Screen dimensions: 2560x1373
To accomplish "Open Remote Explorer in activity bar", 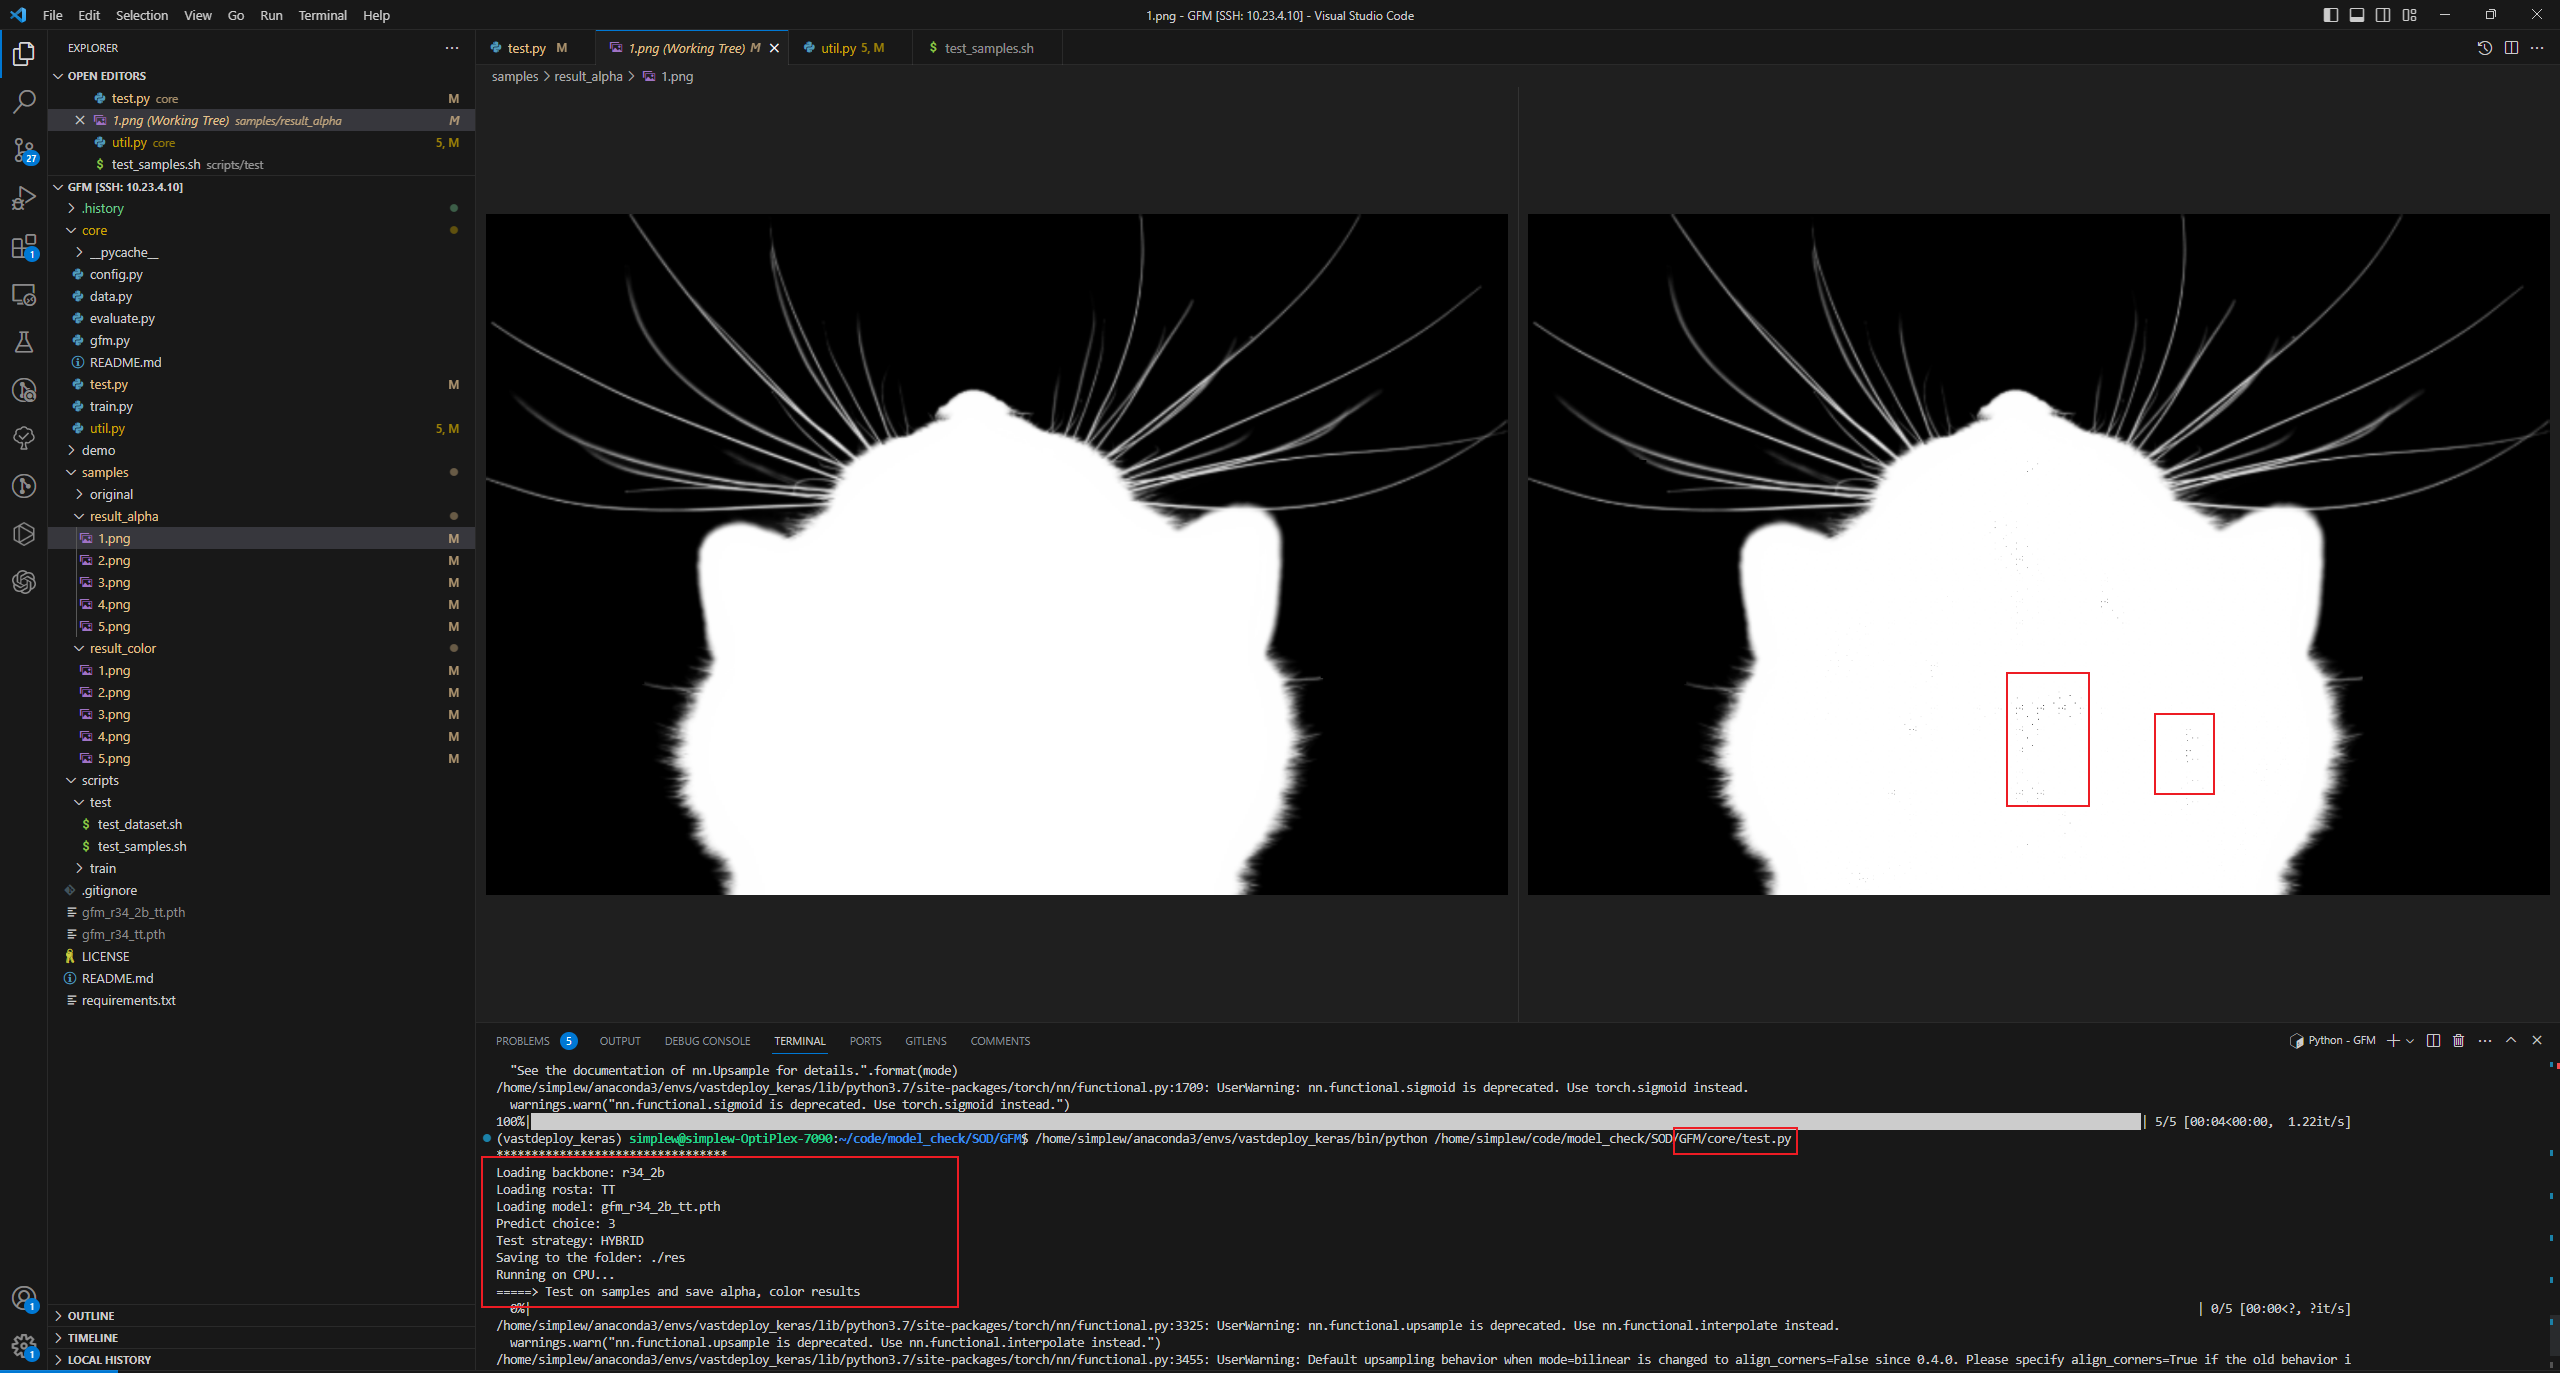I will pos(24,295).
